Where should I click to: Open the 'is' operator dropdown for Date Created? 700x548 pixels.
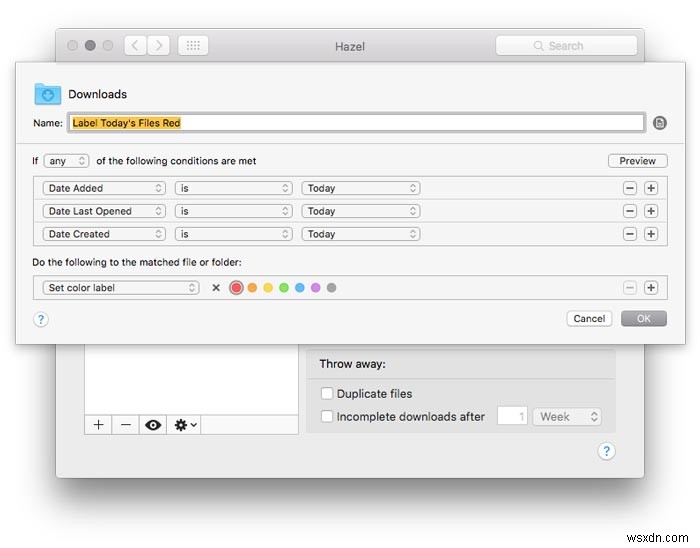(233, 234)
